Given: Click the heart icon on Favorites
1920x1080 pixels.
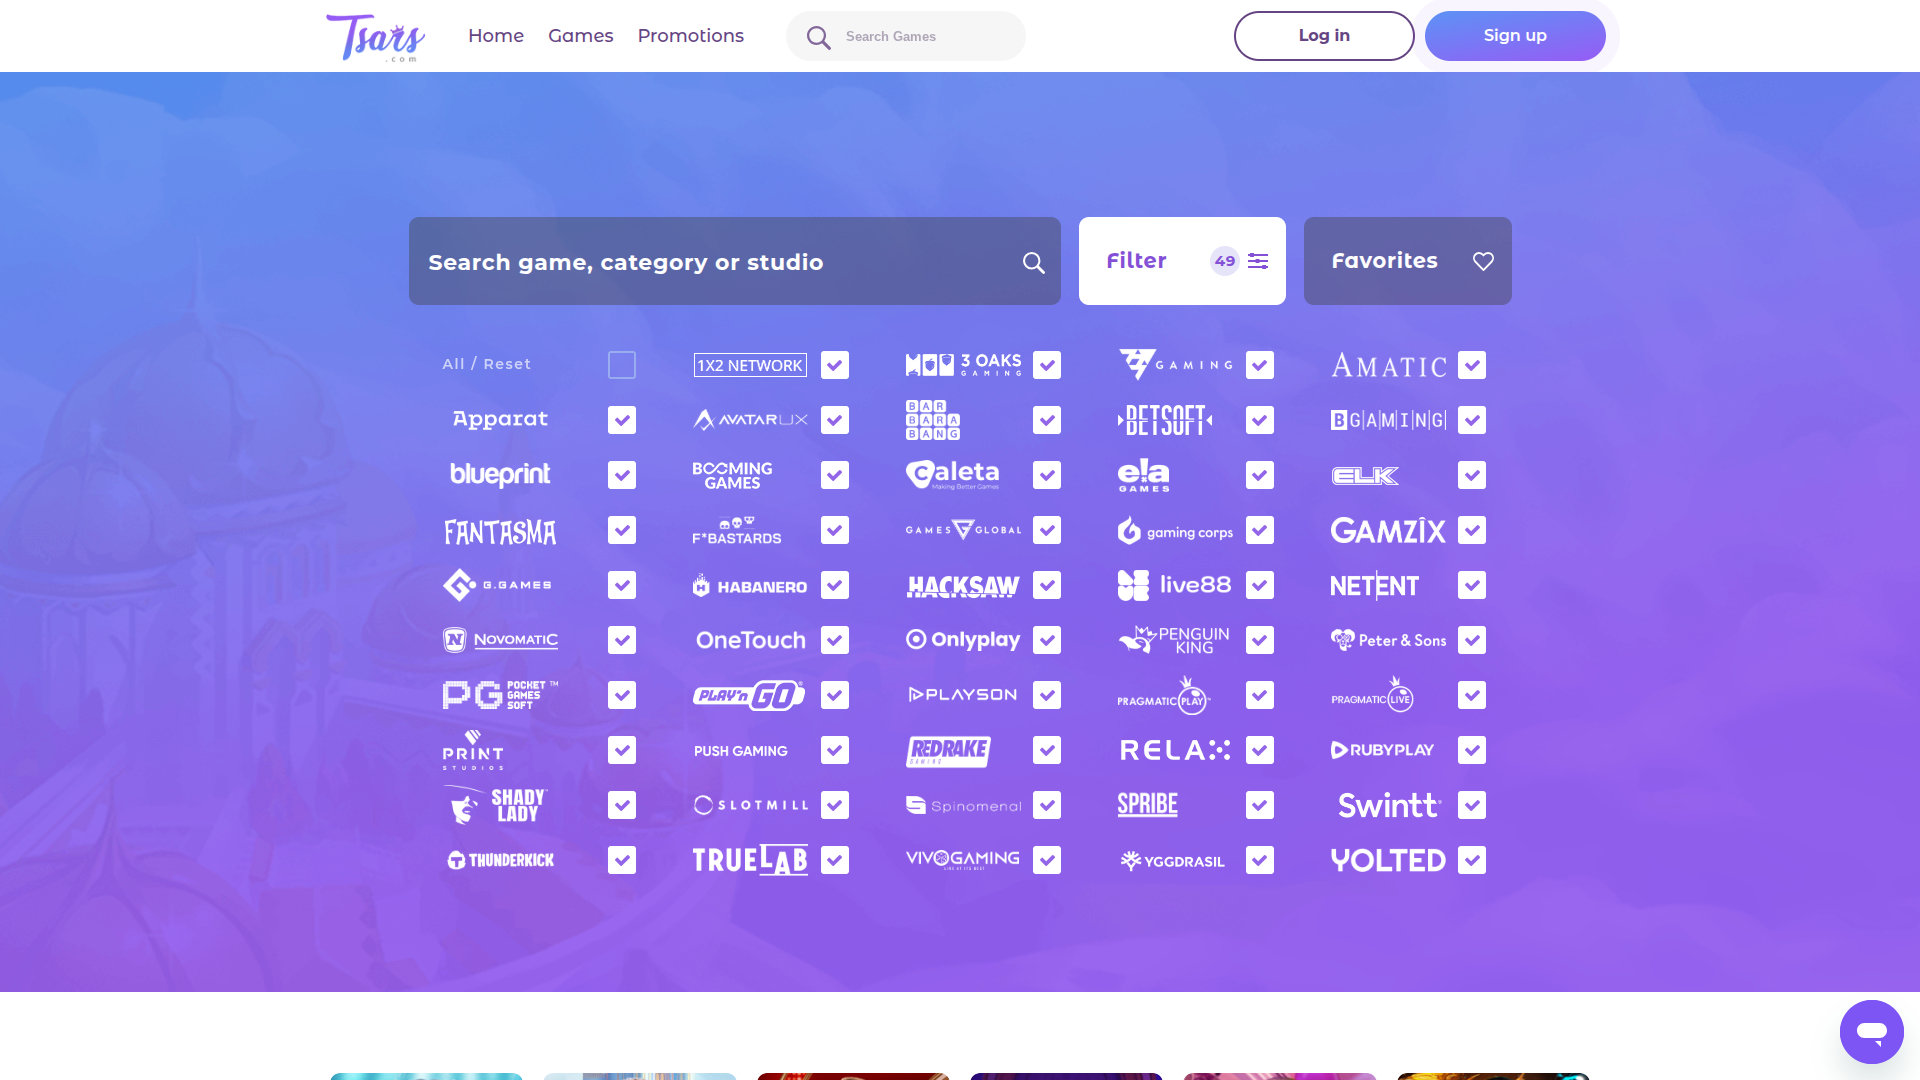Looking at the screenshot, I should pyautogui.click(x=1483, y=261).
